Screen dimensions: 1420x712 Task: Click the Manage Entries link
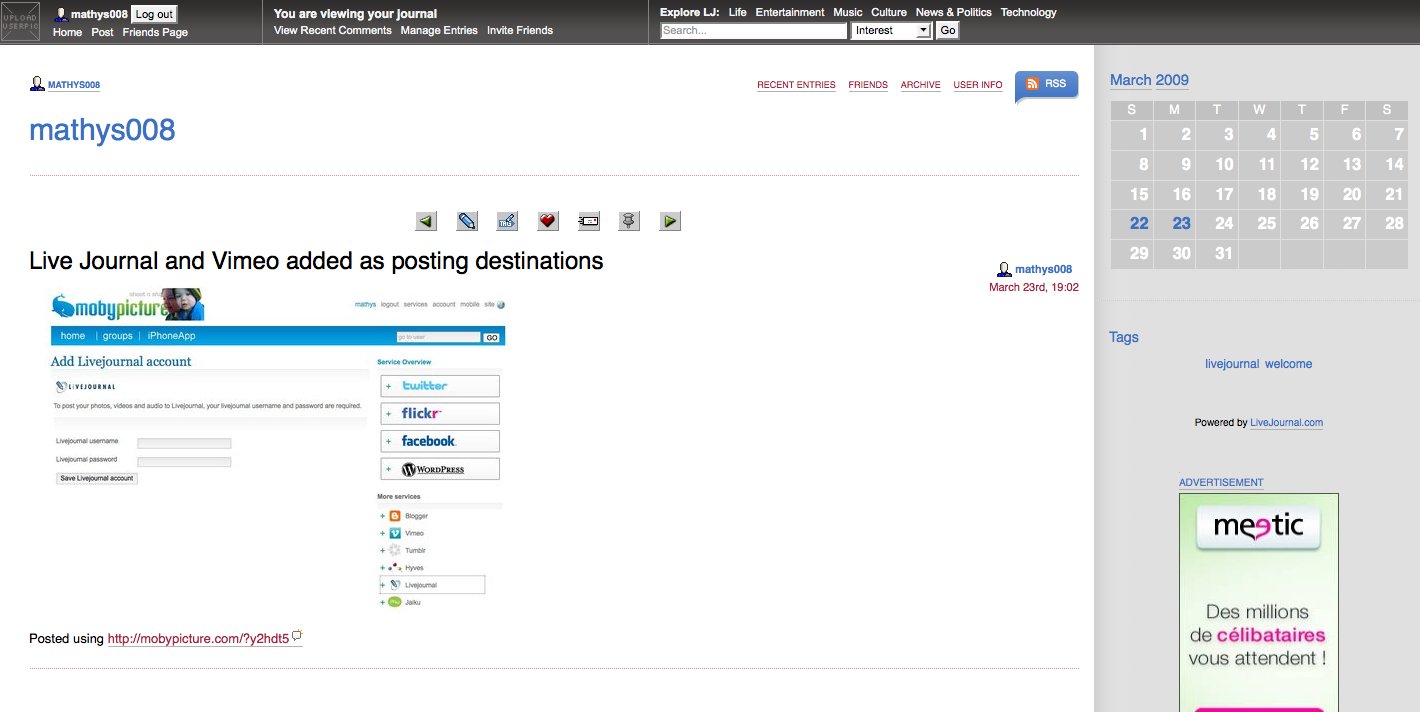pos(439,30)
